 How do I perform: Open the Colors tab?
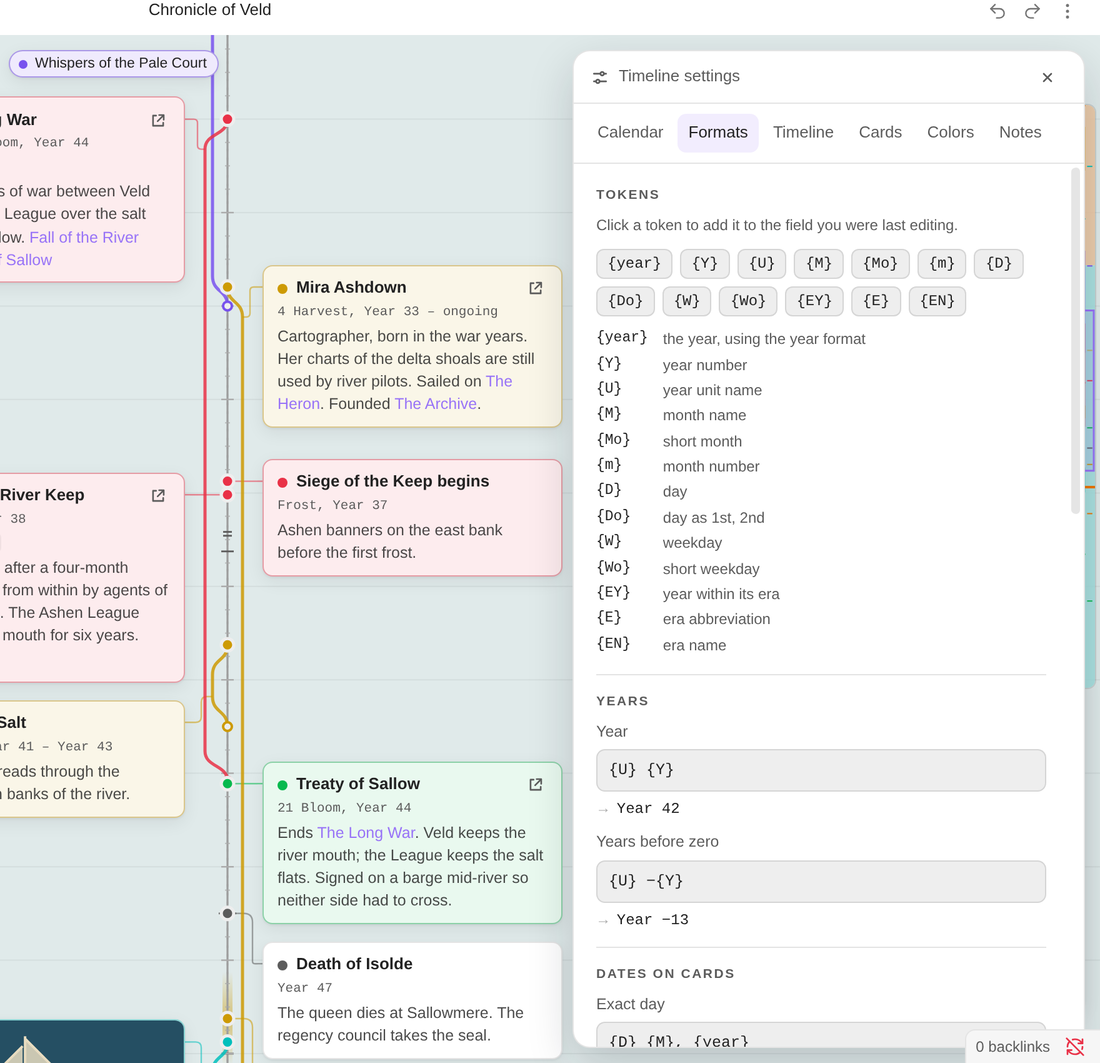coord(950,133)
